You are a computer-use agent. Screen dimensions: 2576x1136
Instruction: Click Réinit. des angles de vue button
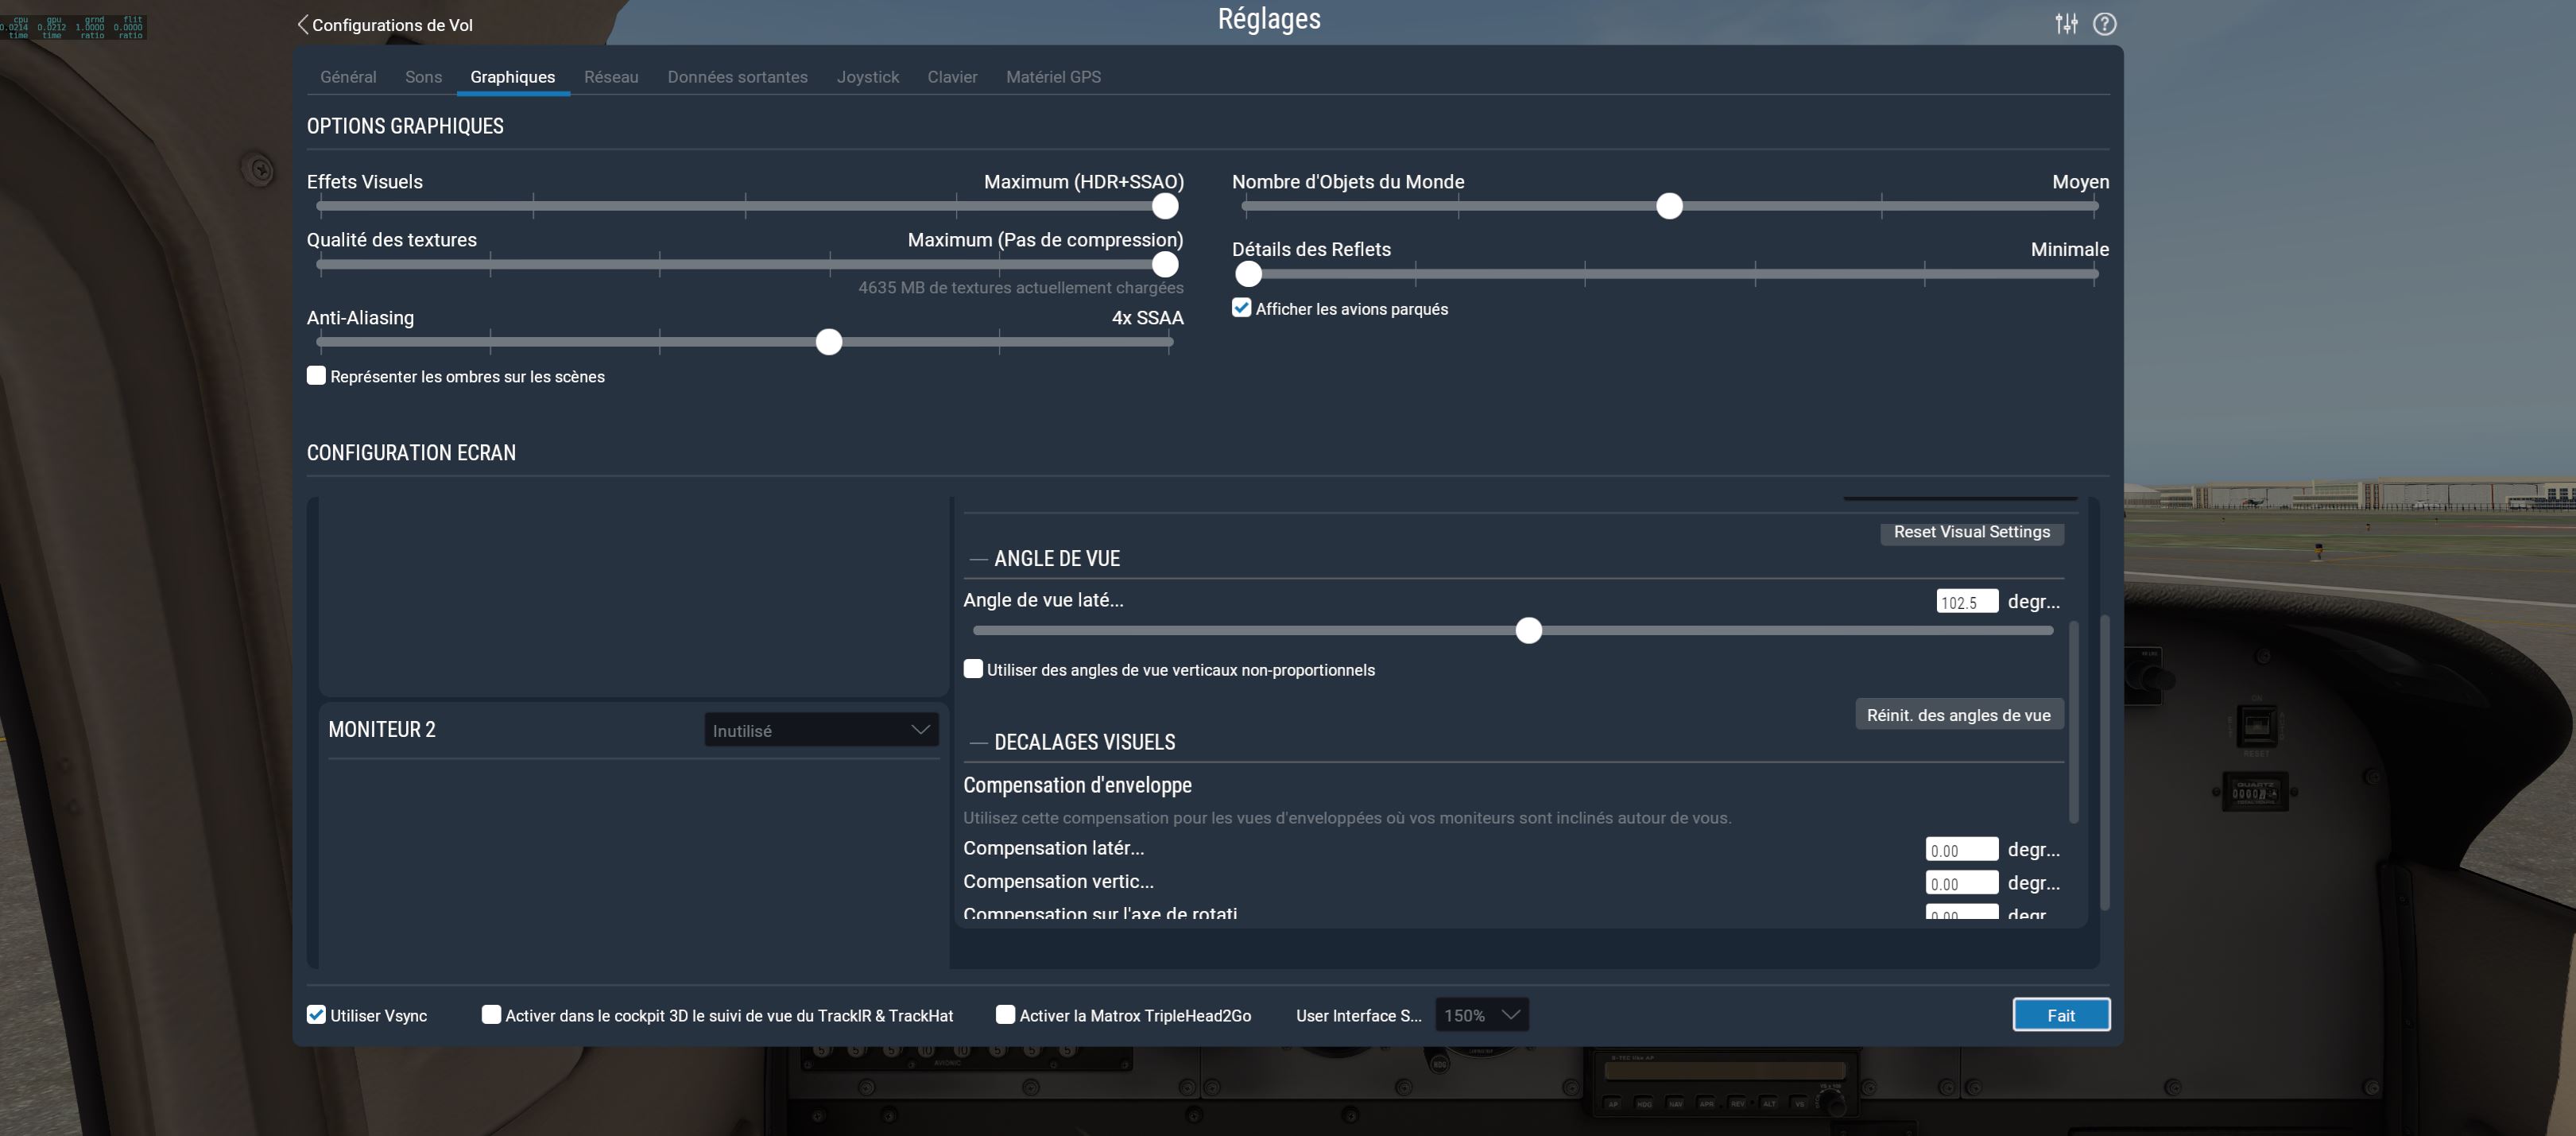click(x=1959, y=714)
